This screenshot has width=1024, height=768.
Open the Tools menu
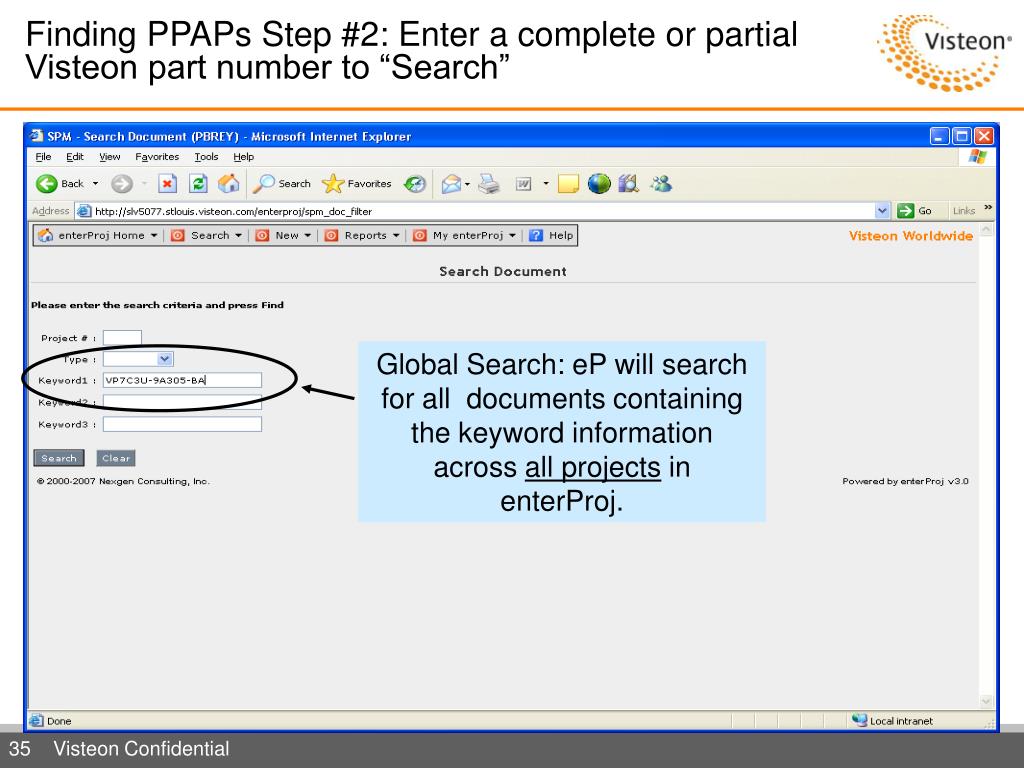tap(206, 157)
